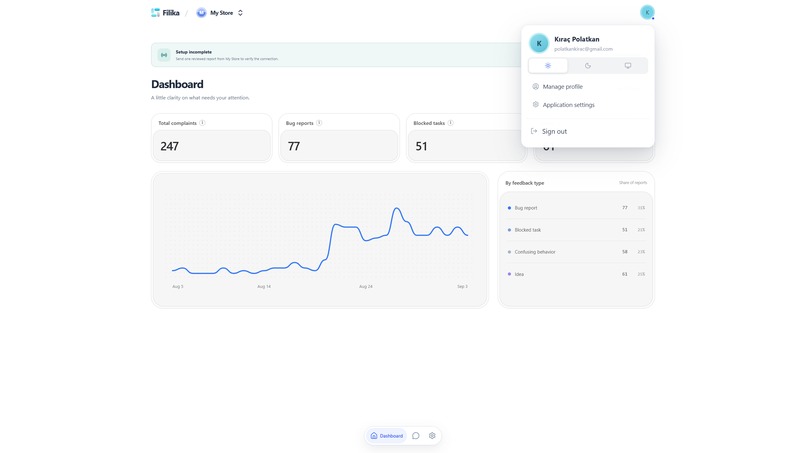Show info for Total complaints

tap(203, 123)
